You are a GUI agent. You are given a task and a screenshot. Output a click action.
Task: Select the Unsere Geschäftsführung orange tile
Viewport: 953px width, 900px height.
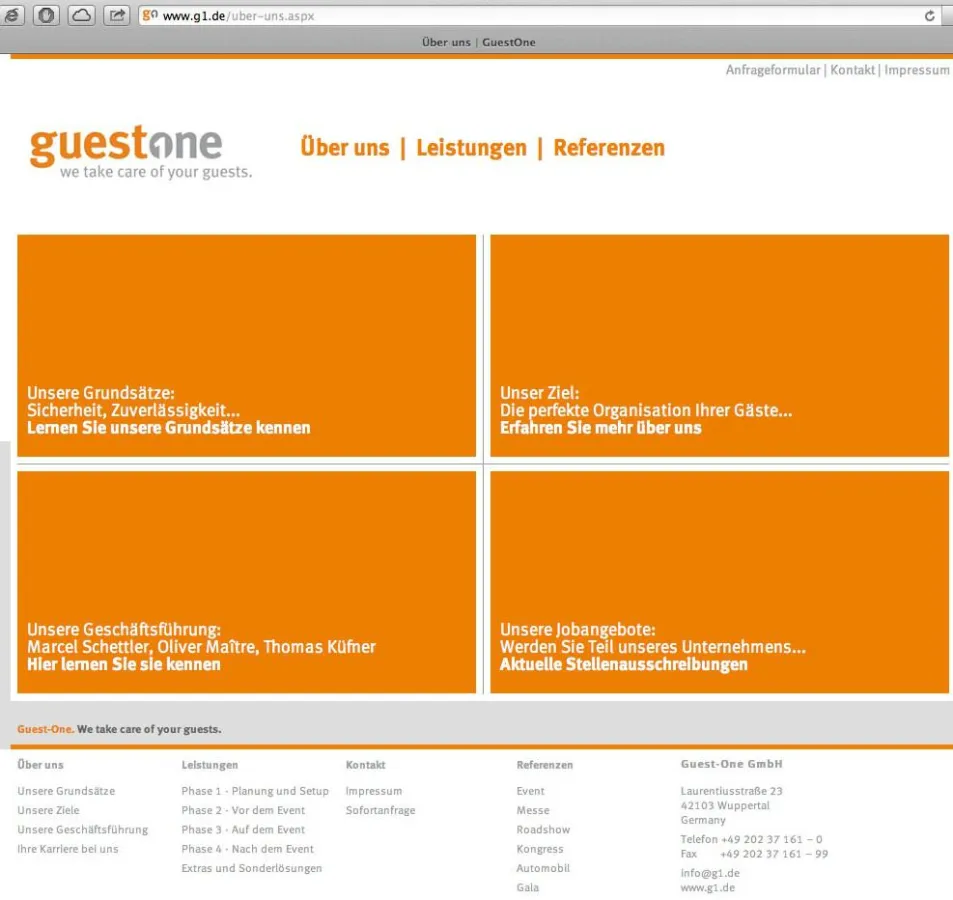click(246, 582)
